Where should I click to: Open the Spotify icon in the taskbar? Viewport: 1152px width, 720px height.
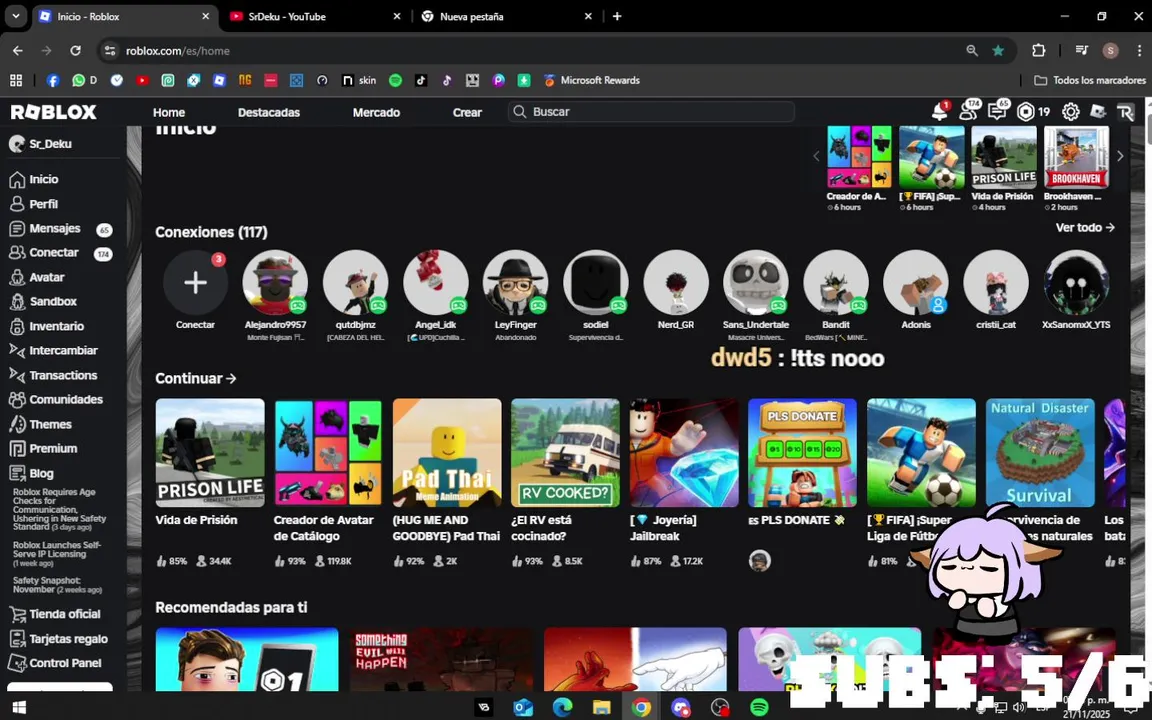(759, 707)
